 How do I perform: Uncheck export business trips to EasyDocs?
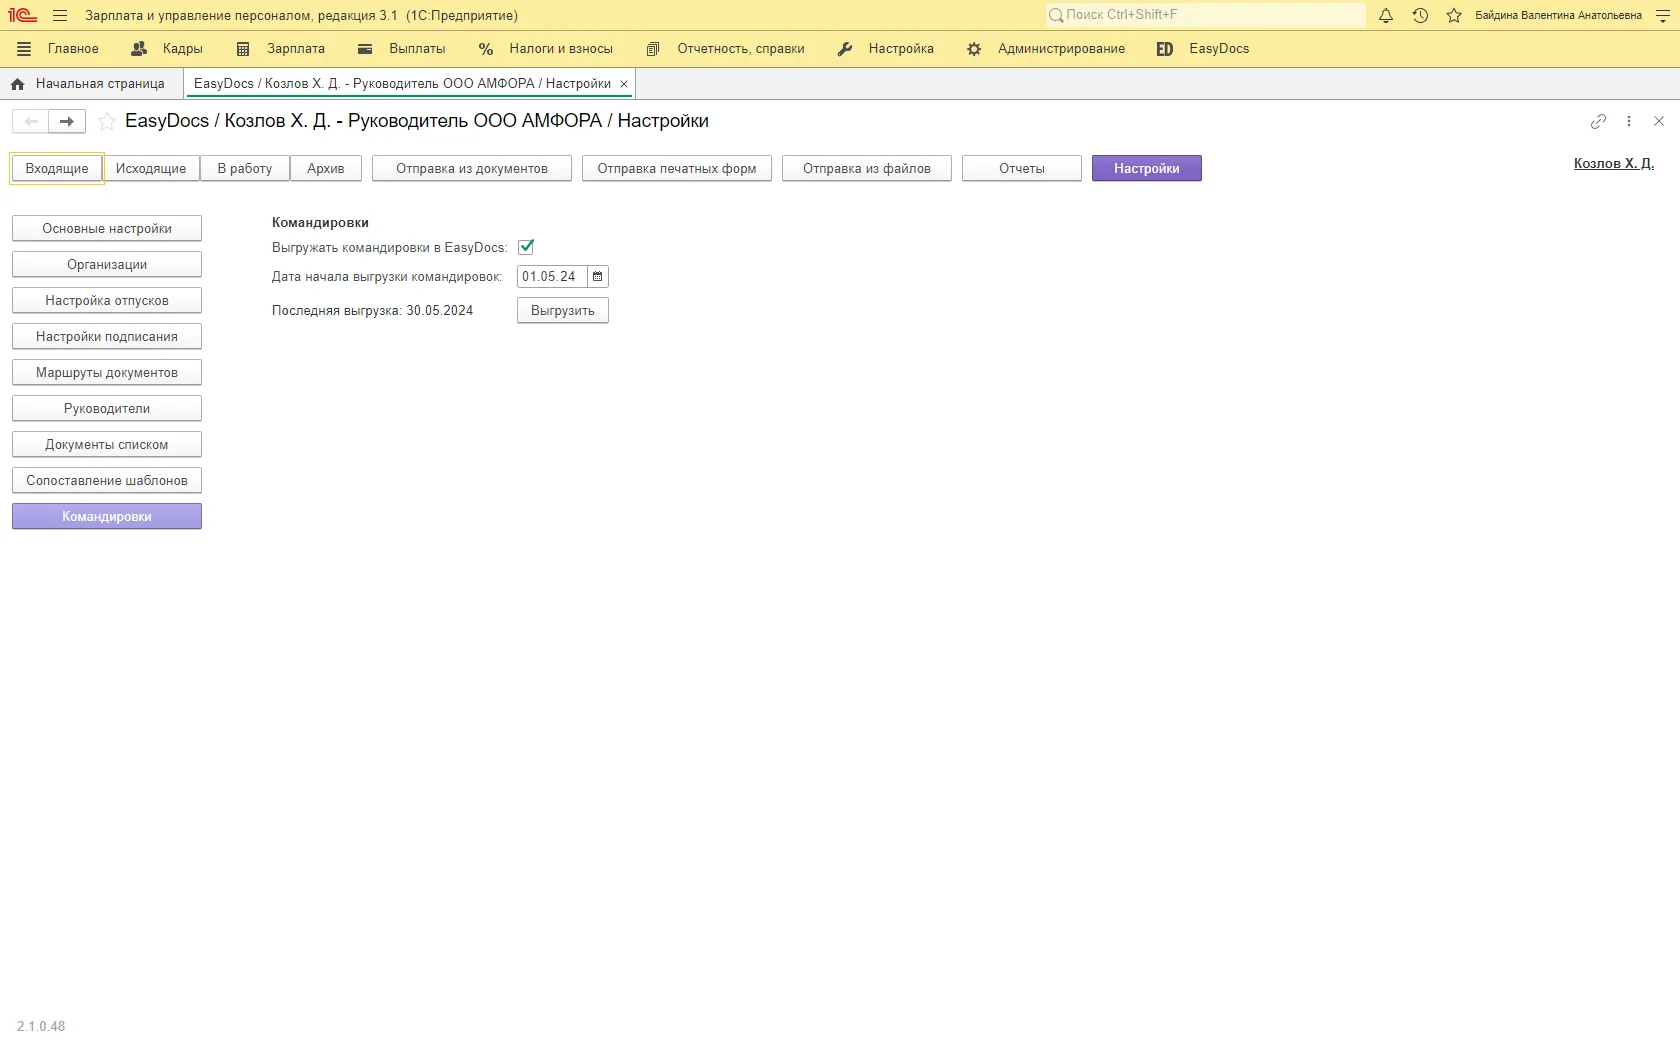tap(526, 247)
